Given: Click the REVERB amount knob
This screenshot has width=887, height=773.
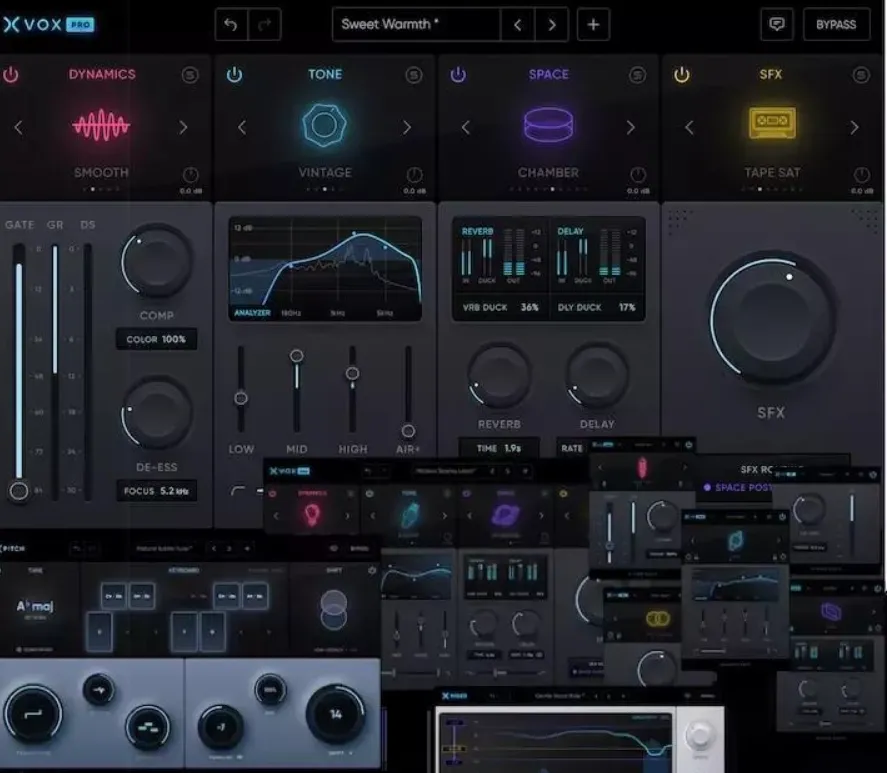Looking at the screenshot, I should (x=500, y=376).
